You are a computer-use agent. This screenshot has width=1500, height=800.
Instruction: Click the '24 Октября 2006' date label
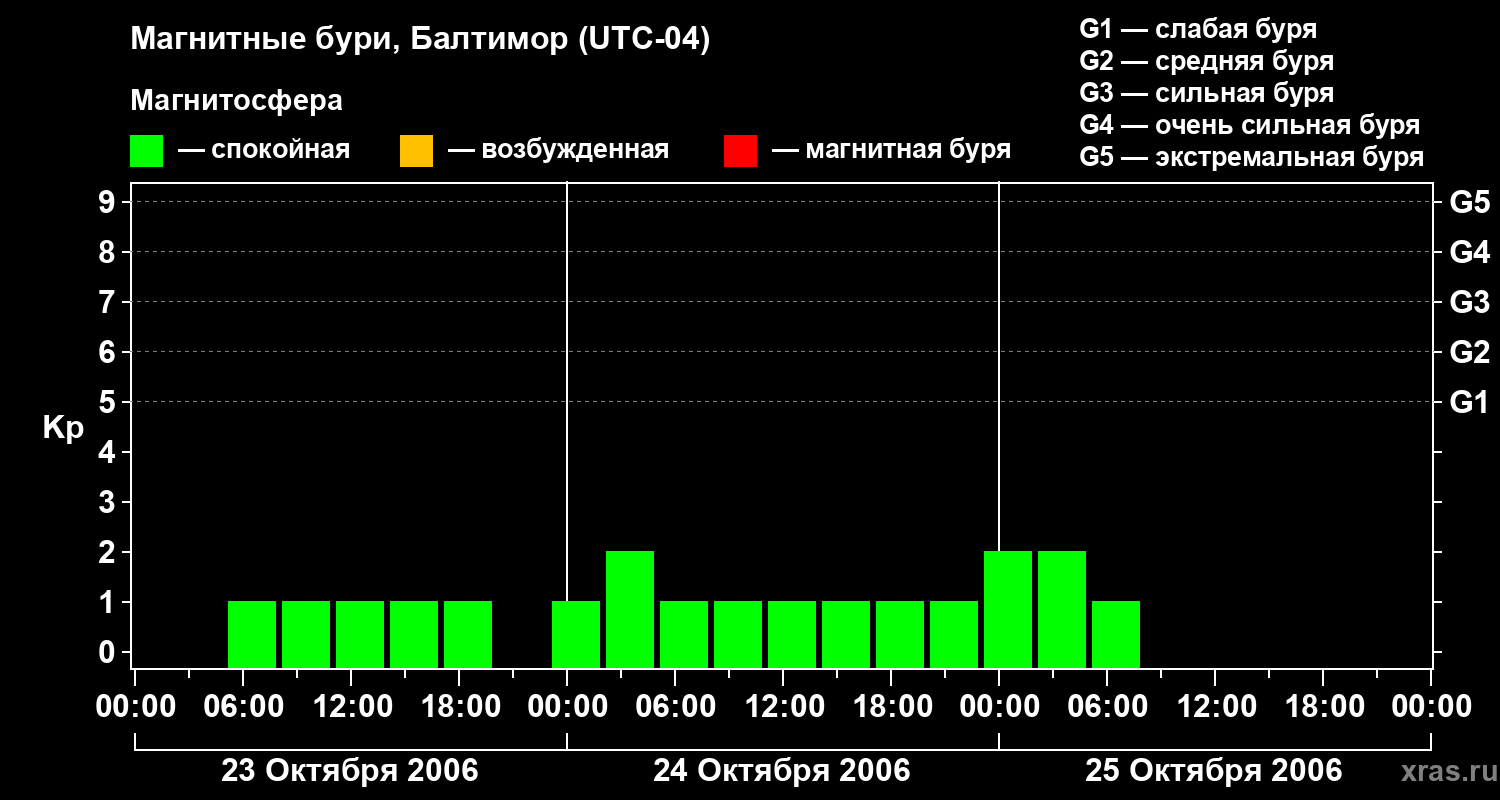coord(782,771)
